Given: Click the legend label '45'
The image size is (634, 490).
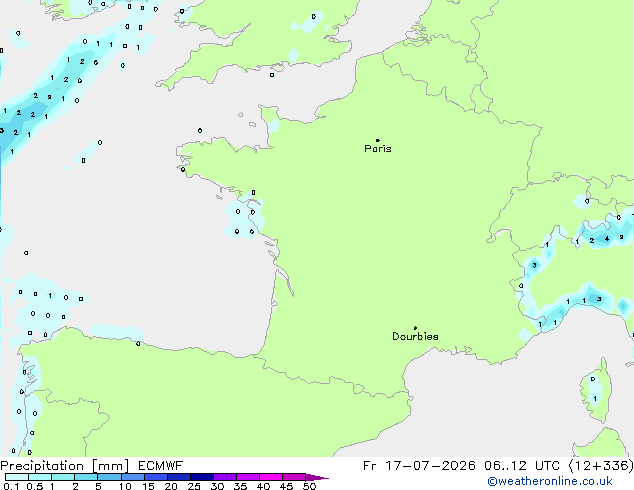Looking at the screenshot, I should pos(287,486).
